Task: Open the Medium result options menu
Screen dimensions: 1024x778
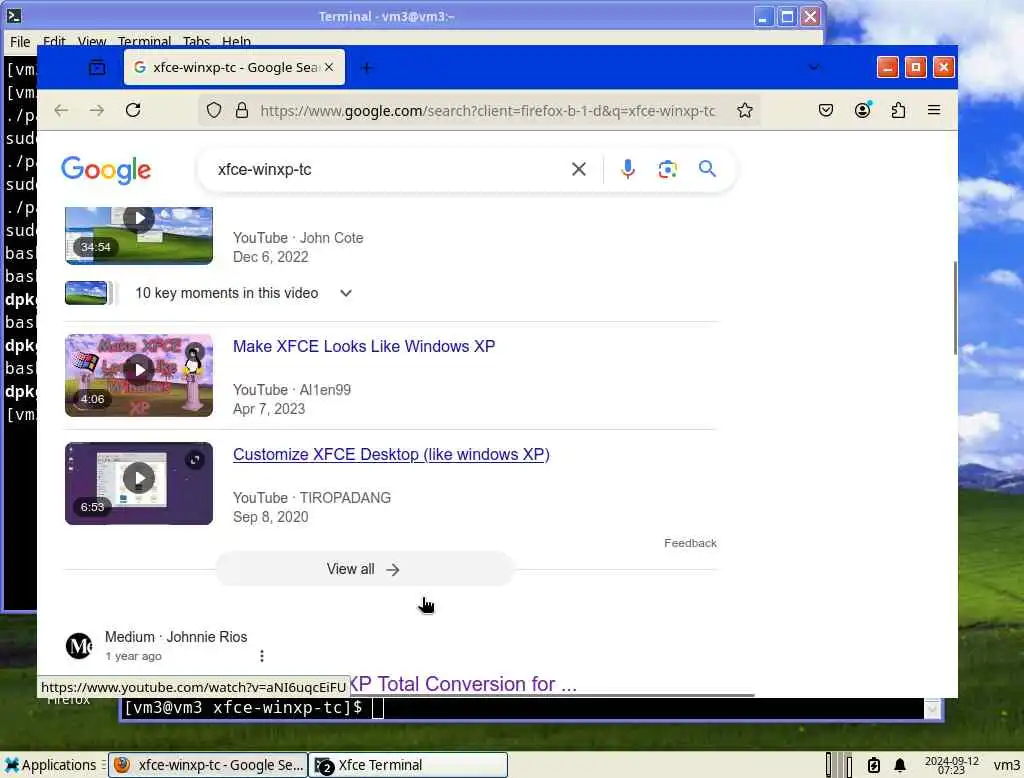Action: click(262, 656)
